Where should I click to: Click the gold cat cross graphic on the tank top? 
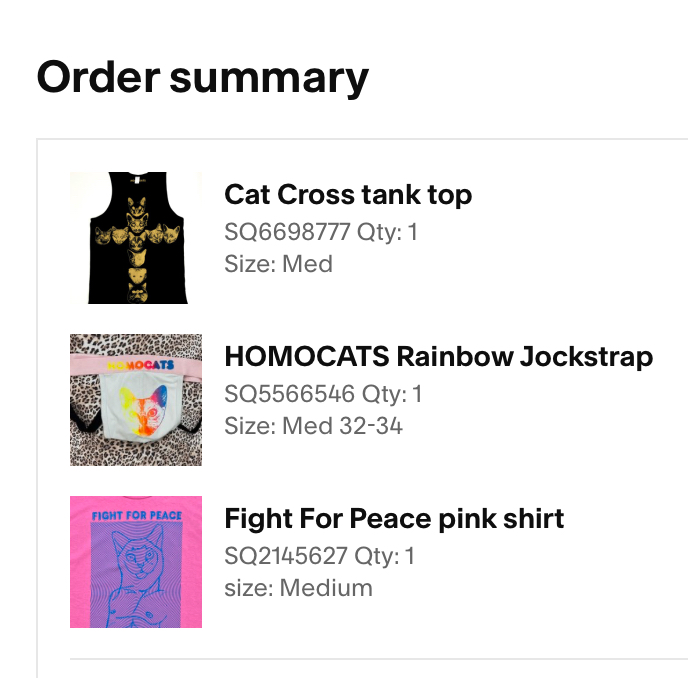coord(137,240)
